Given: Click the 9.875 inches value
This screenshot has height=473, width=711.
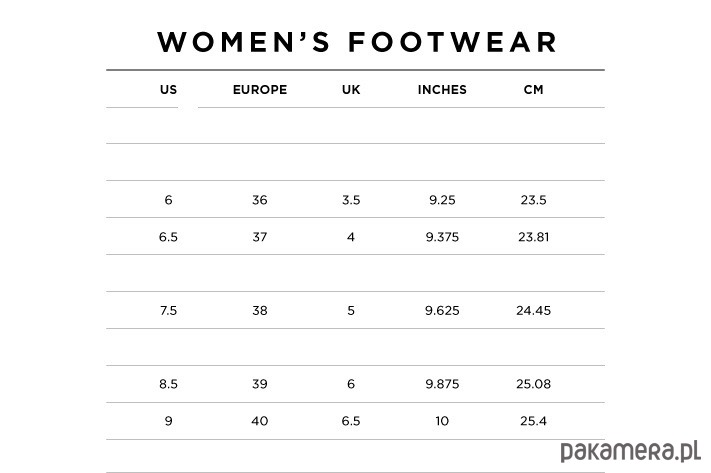Looking at the screenshot, I should tap(442, 384).
